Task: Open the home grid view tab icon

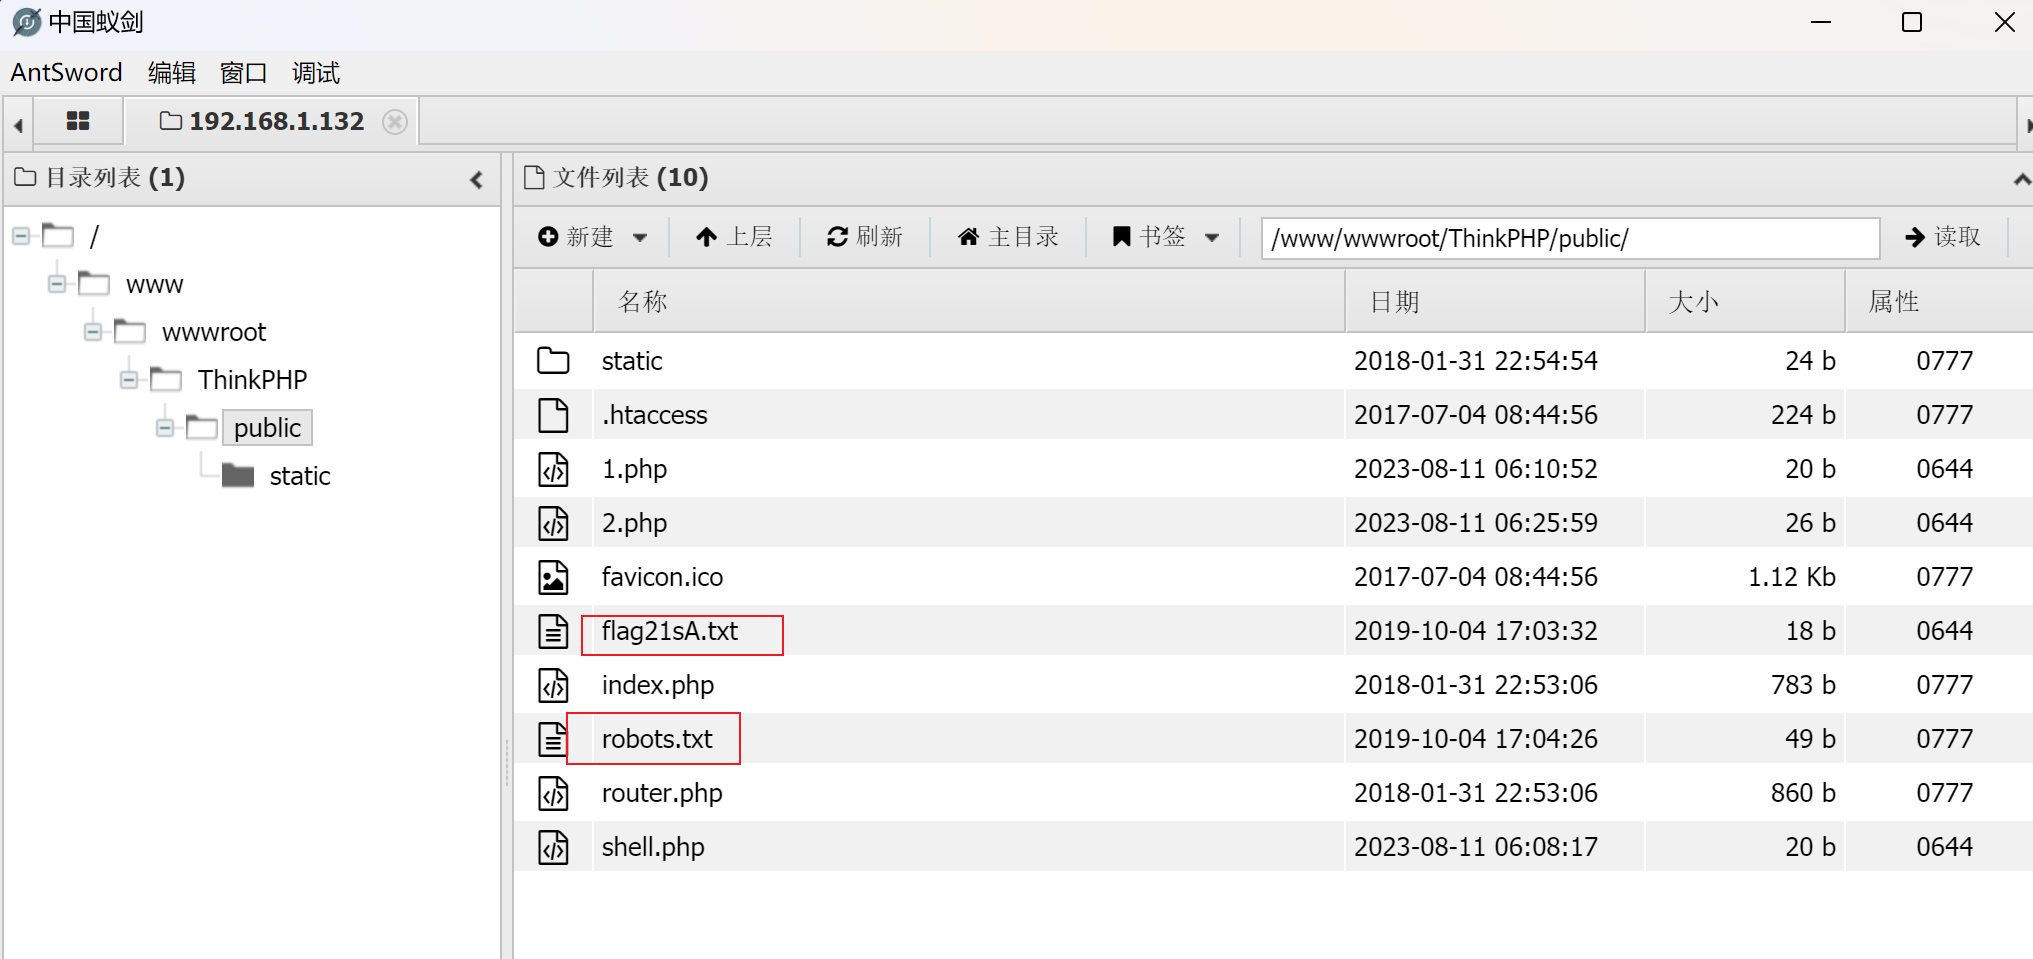Action: (78, 121)
